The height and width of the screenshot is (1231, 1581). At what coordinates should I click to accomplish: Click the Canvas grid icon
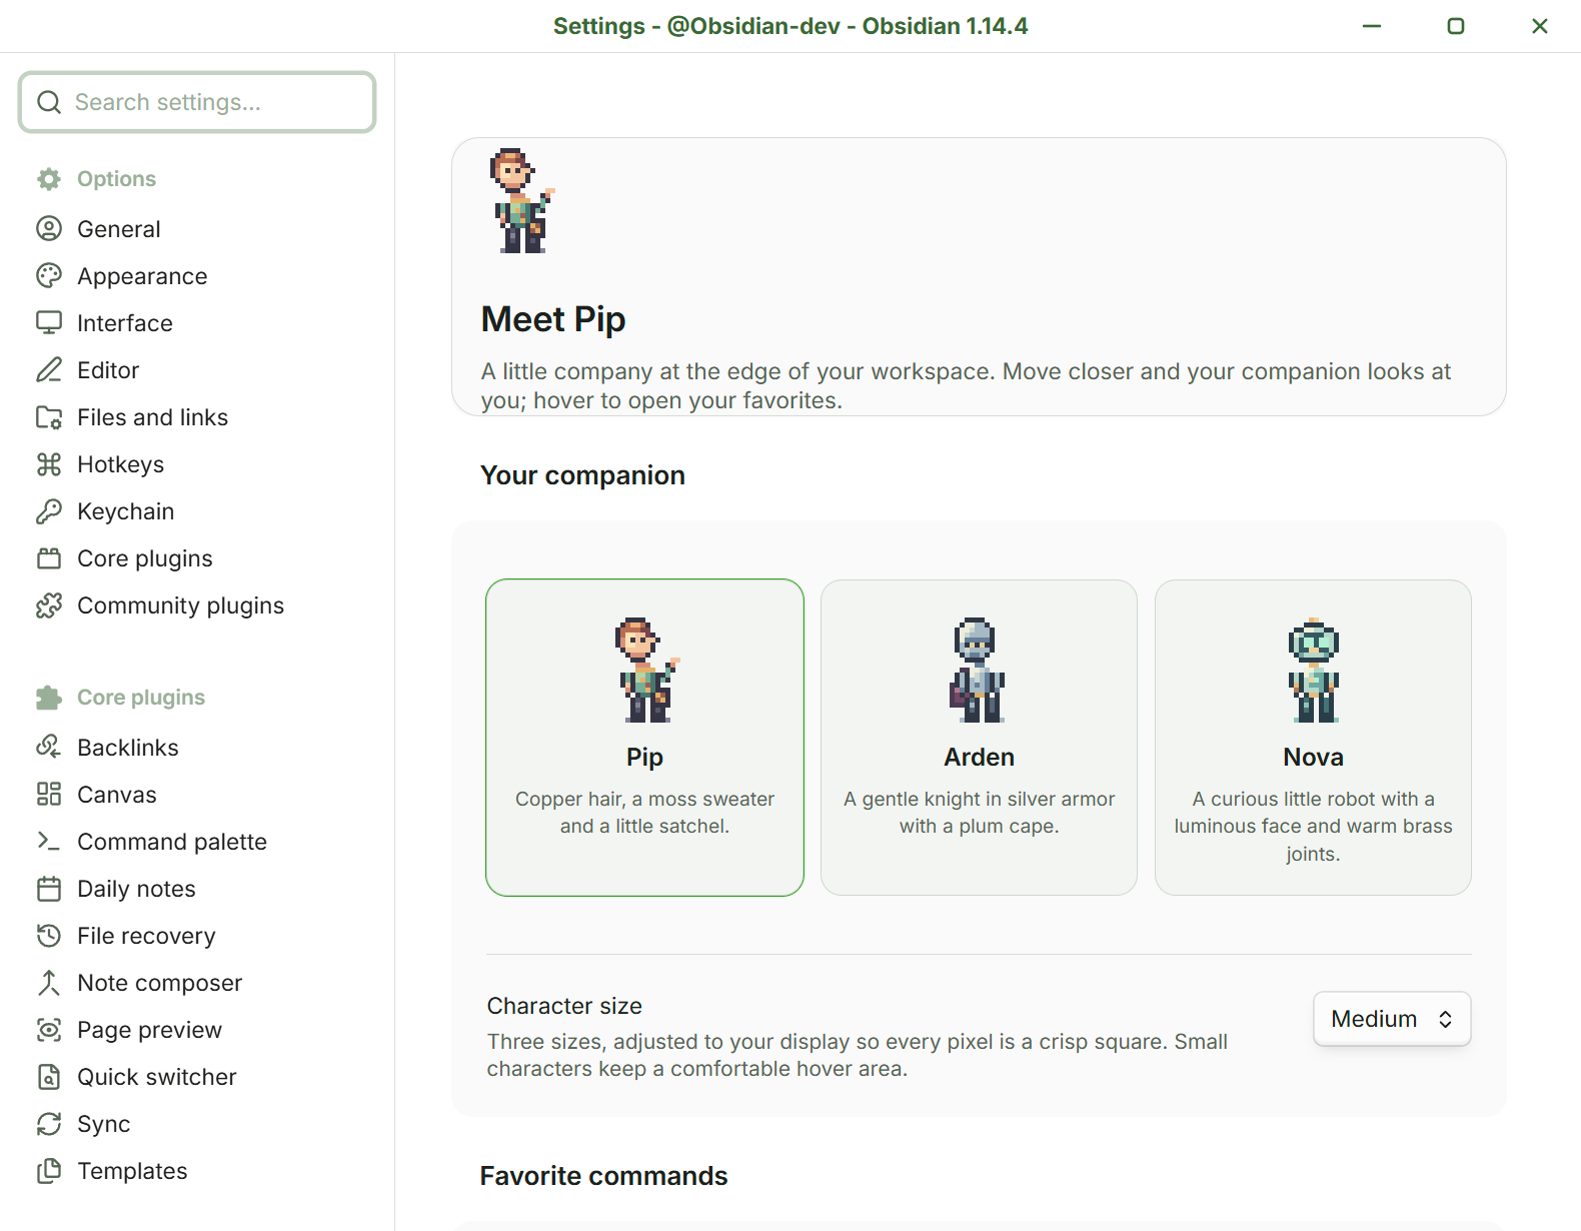tap(49, 794)
